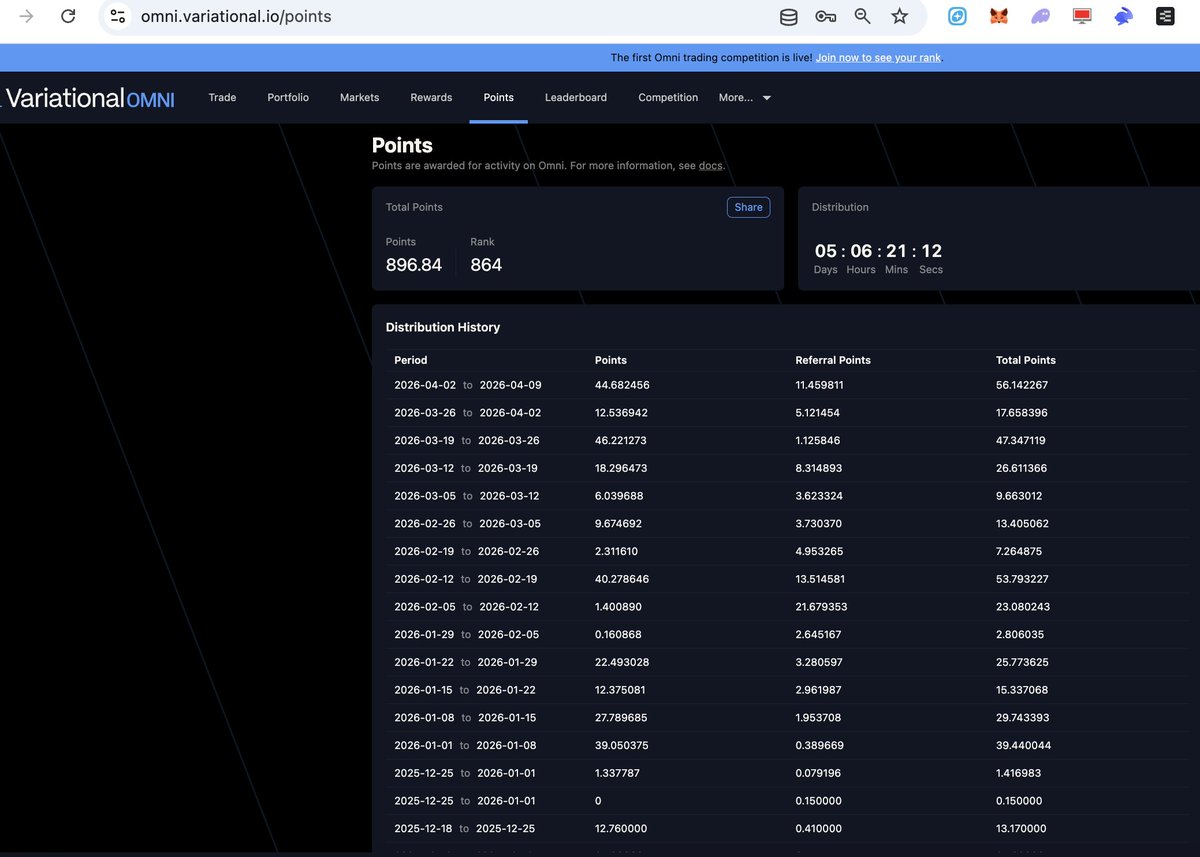Open the database icon in the address bar
The image size is (1200, 857).
pyautogui.click(x=788, y=16)
